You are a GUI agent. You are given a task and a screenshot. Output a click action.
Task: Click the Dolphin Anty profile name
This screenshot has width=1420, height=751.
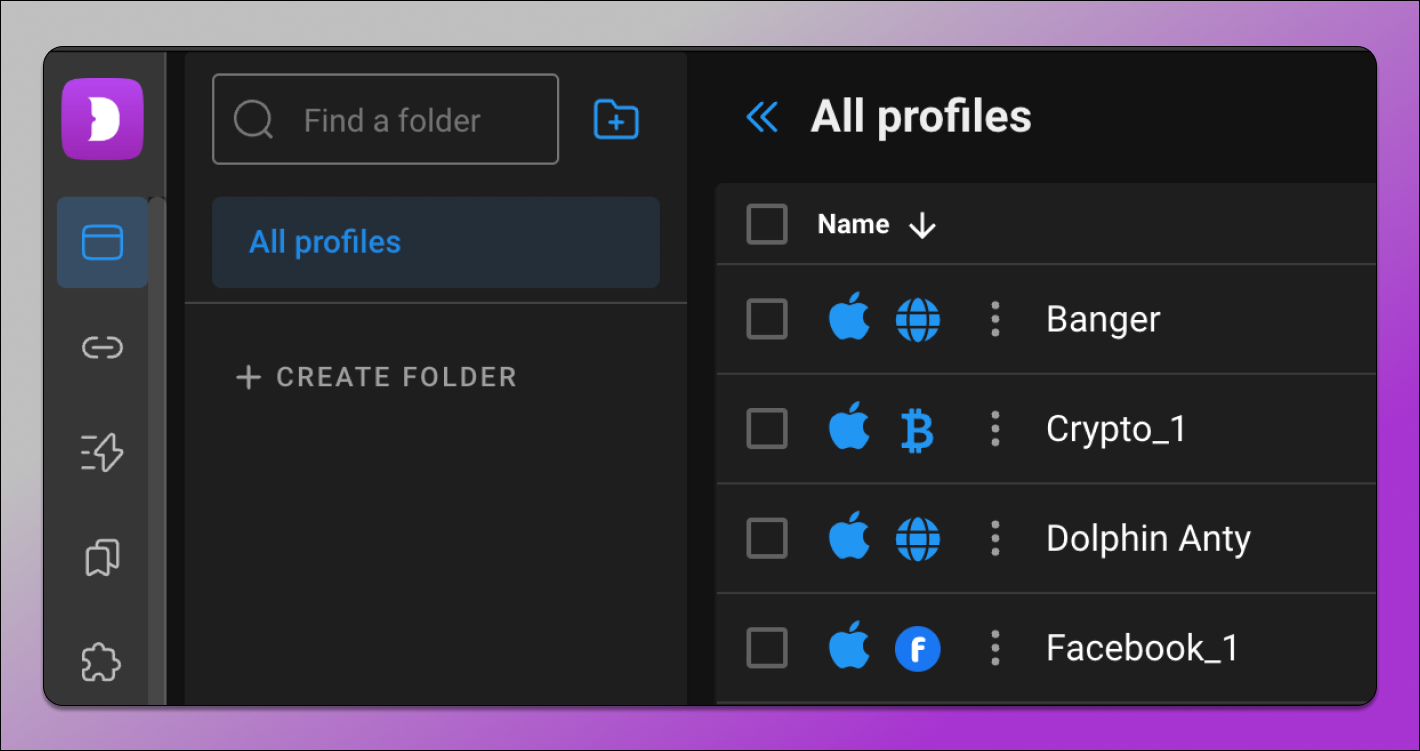point(1148,540)
